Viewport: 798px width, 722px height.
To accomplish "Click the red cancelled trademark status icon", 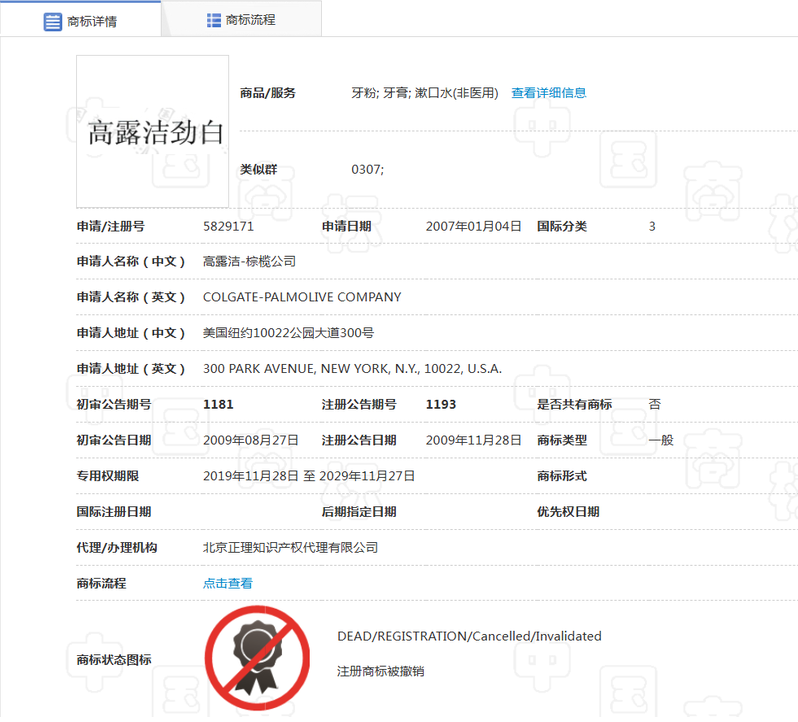I will point(257,658).
